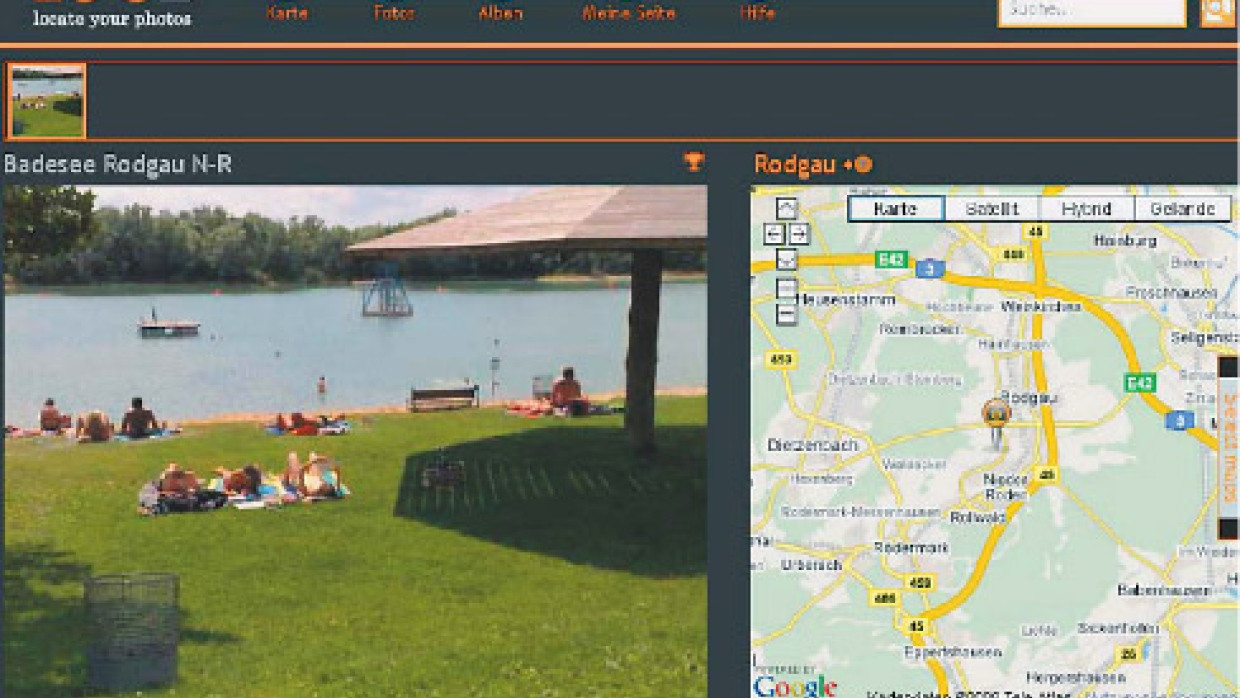Zoom out using the map minus control

pos(787,312)
